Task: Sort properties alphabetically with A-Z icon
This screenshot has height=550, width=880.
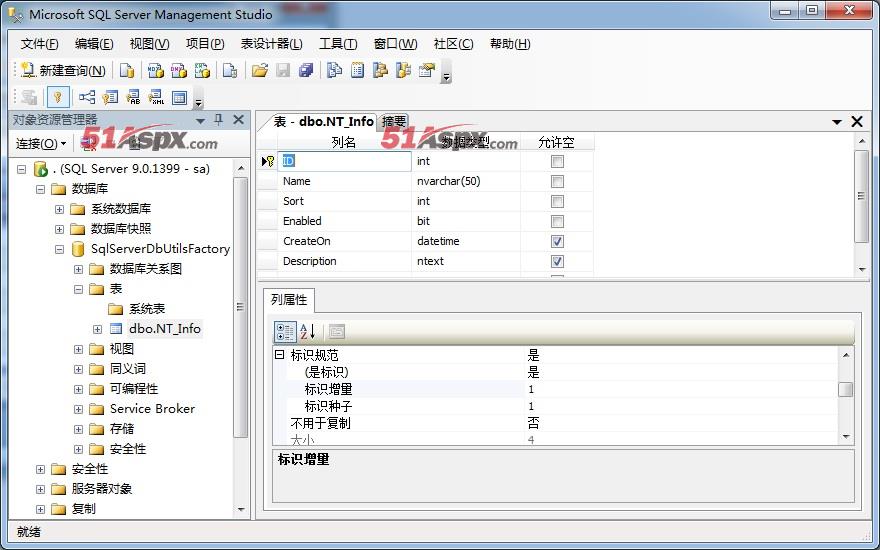Action: tap(308, 332)
